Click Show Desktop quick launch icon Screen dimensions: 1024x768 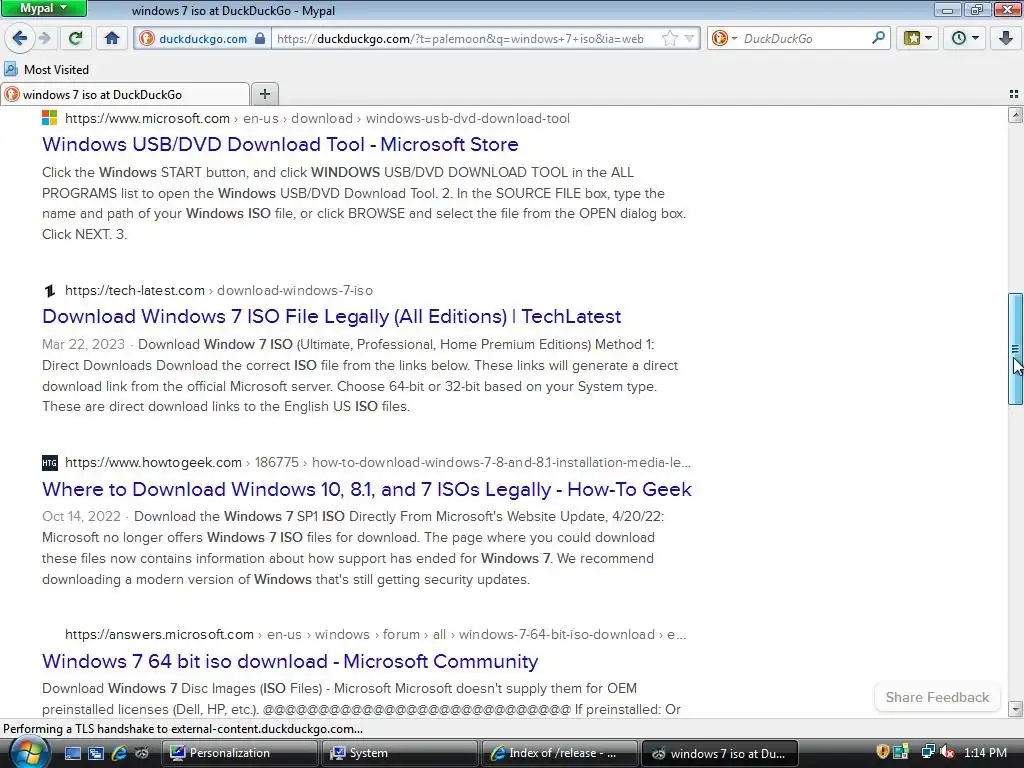72,753
